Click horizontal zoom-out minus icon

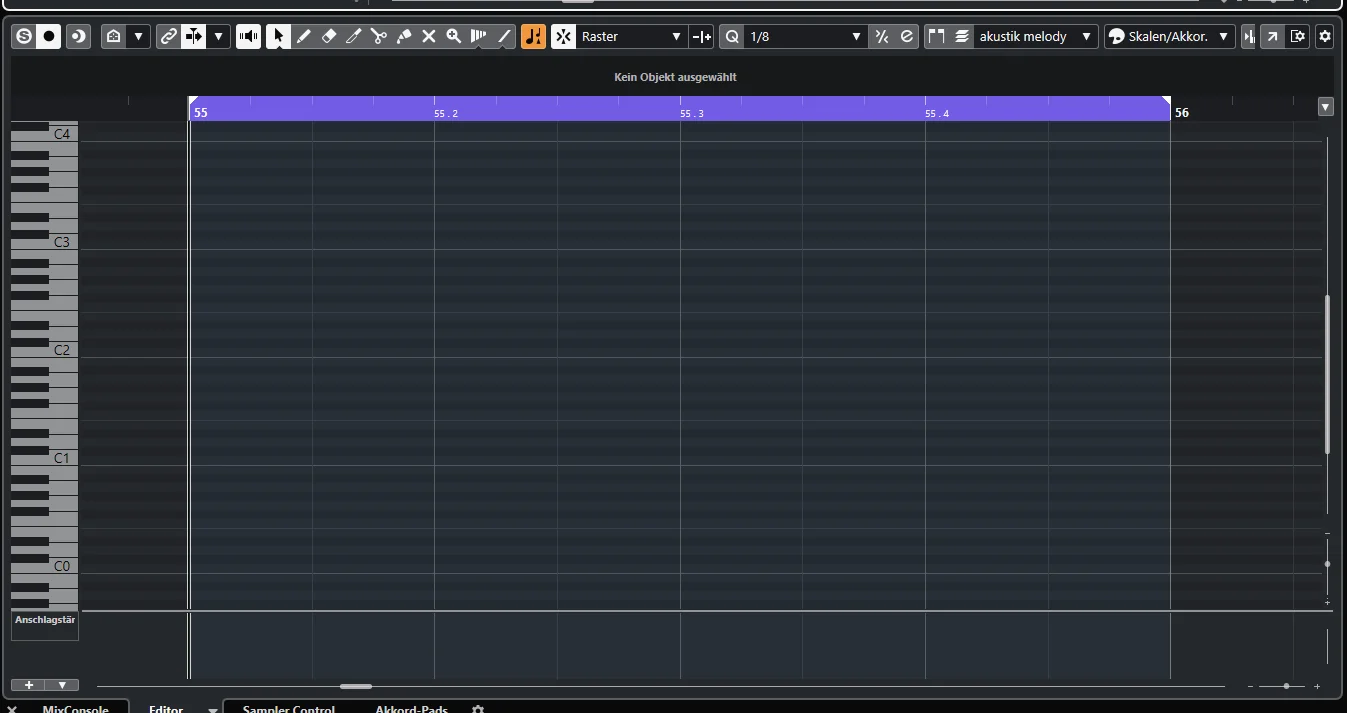[x=1250, y=686]
